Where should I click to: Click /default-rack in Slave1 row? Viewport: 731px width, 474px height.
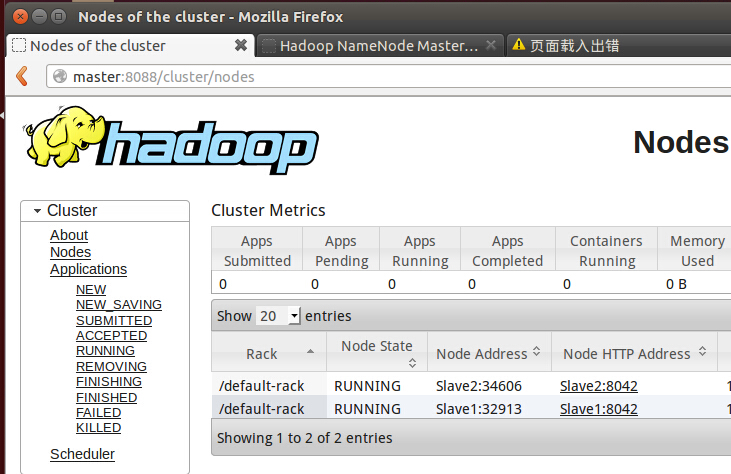click(x=262, y=409)
